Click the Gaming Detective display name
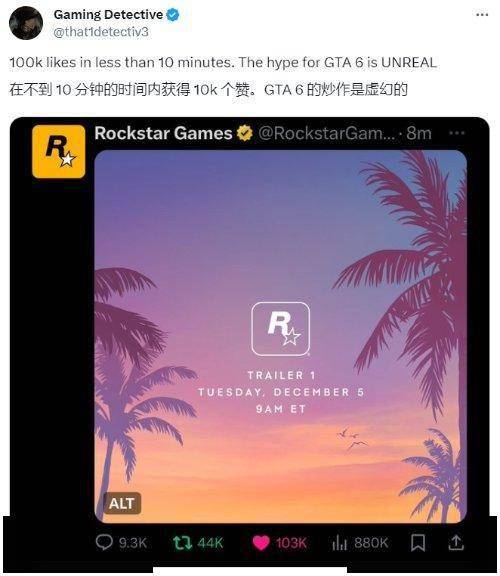The image size is (500, 576). (108, 15)
